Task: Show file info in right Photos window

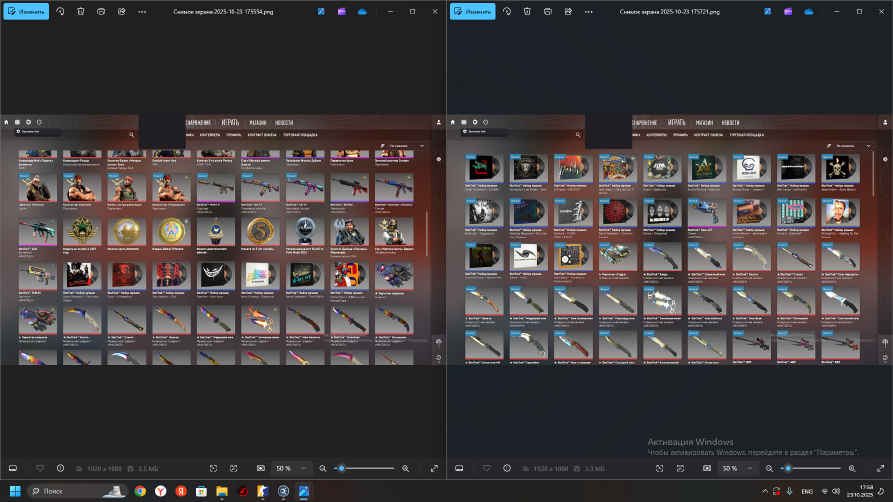Action: click(507, 468)
